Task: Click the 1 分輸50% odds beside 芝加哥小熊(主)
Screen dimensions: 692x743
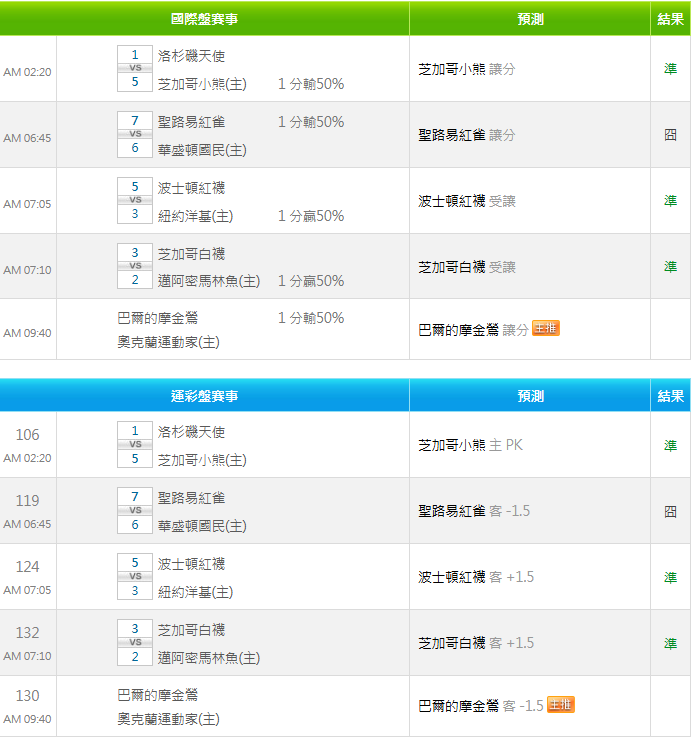Action: coord(311,84)
